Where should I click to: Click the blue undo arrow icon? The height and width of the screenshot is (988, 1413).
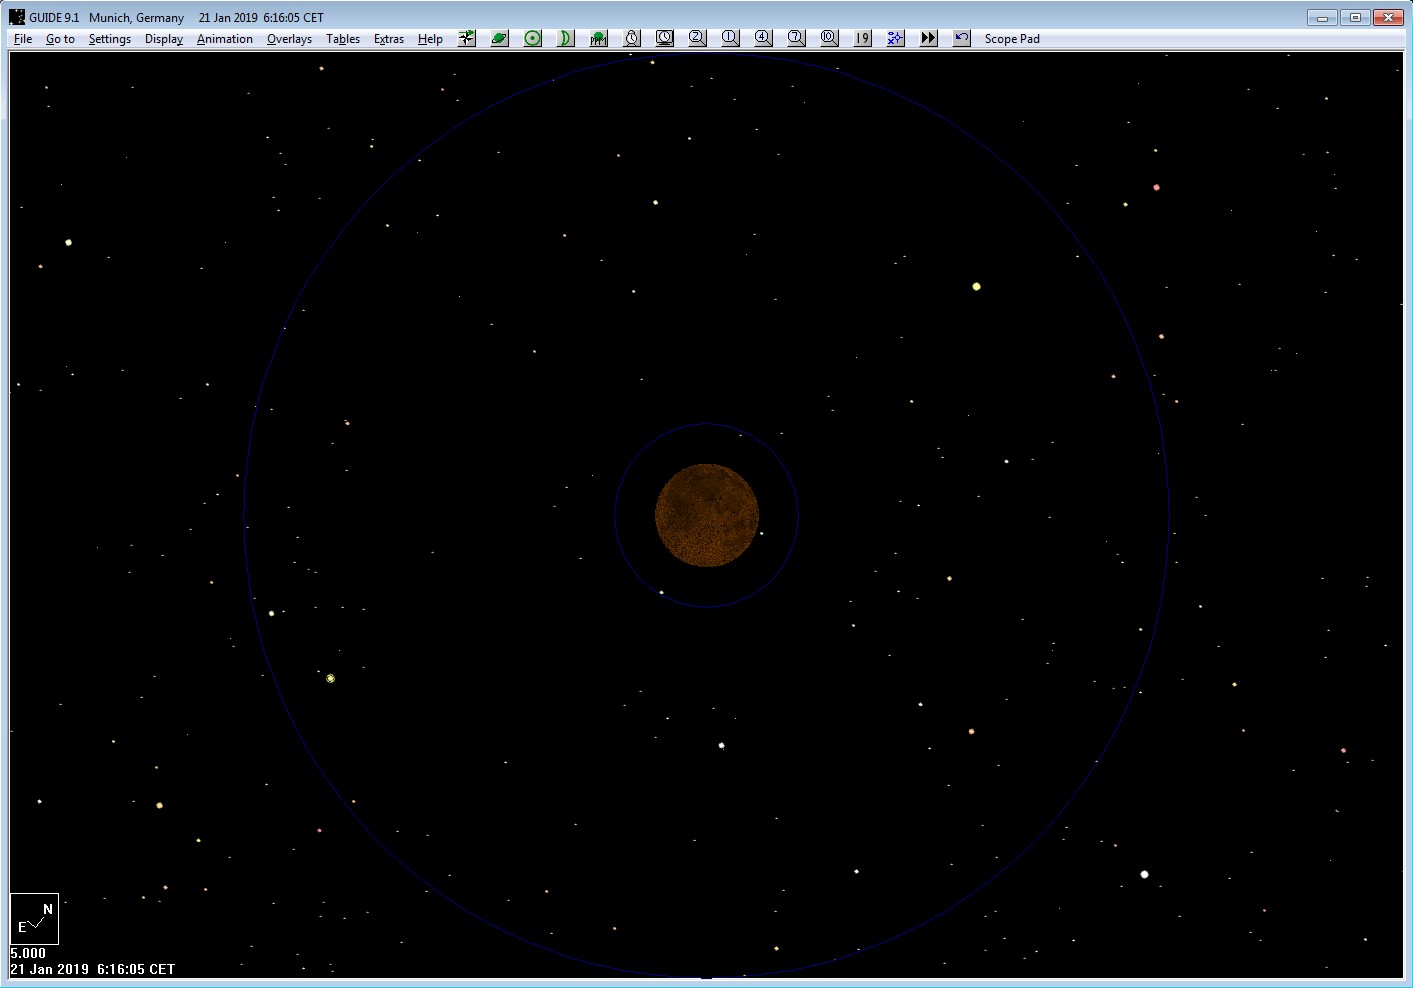(x=962, y=38)
